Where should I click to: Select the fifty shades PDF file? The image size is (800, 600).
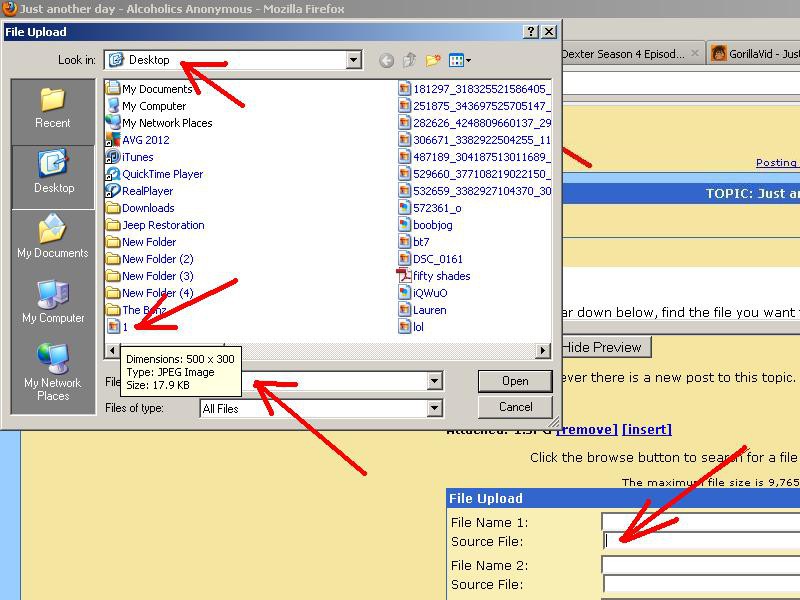coord(440,276)
